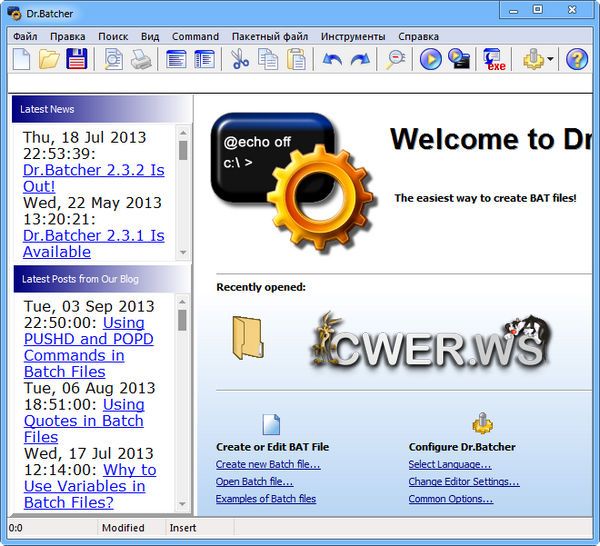Click the Find magnifier icon
Image resolution: width=600 pixels, height=546 pixels.
coord(396,60)
